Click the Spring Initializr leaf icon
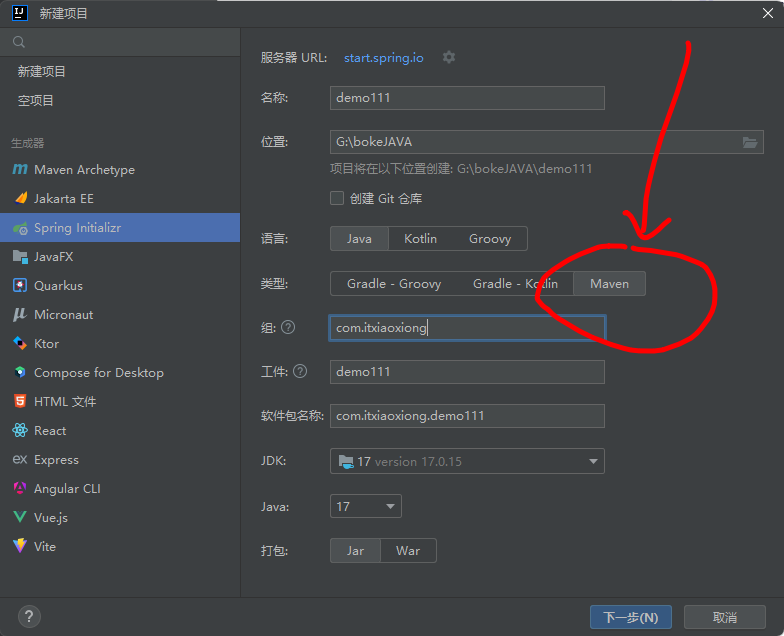The height and width of the screenshot is (636, 784). click(20, 228)
